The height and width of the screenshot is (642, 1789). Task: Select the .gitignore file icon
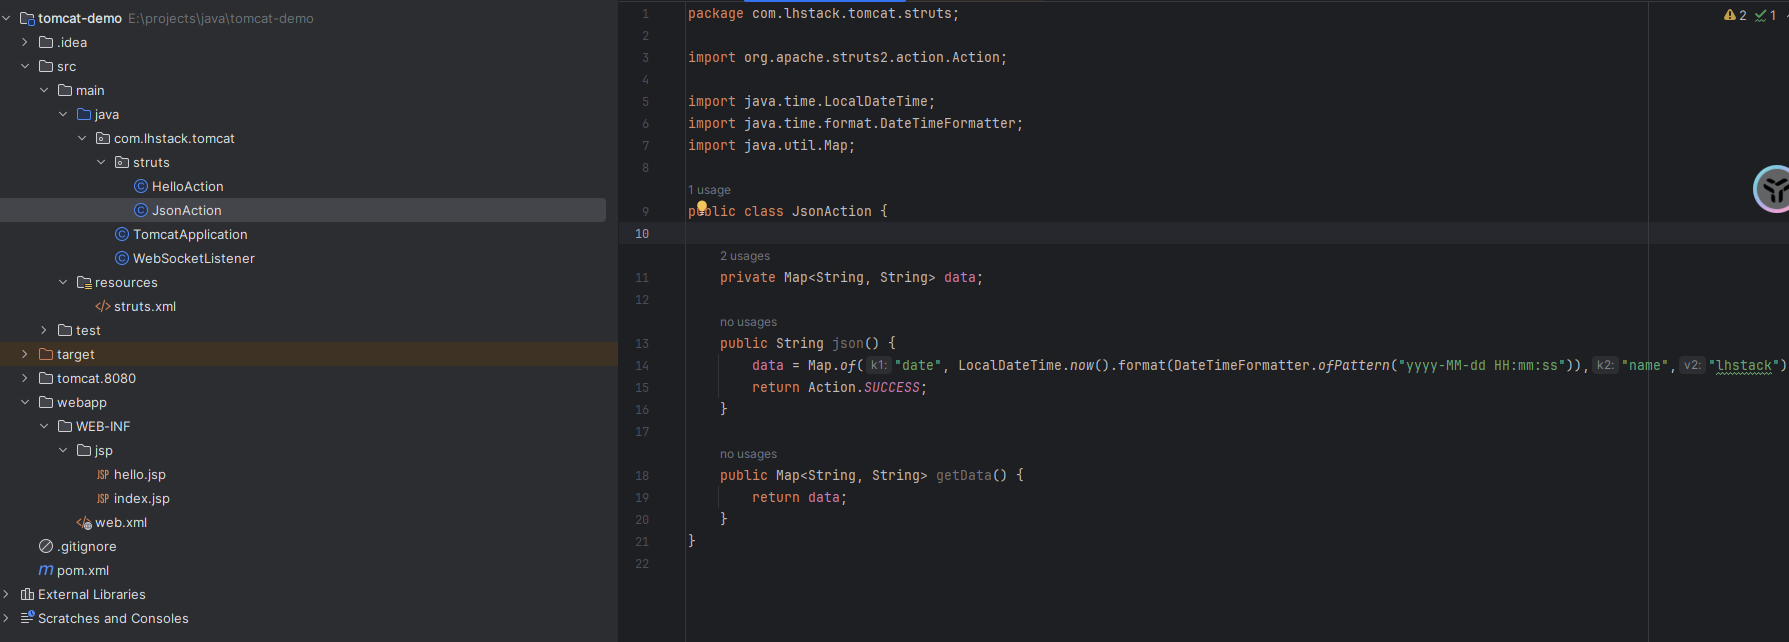(x=46, y=546)
